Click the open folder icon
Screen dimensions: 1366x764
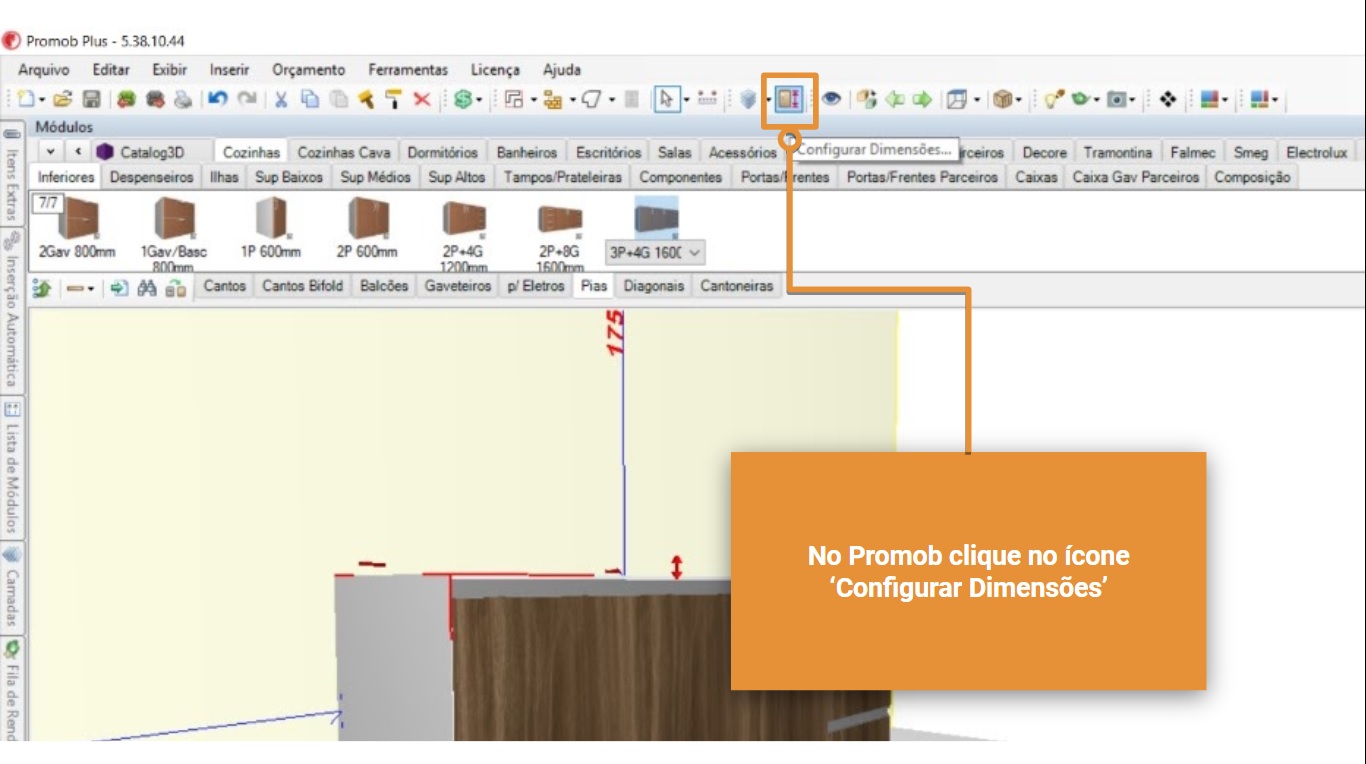[x=63, y=99]
